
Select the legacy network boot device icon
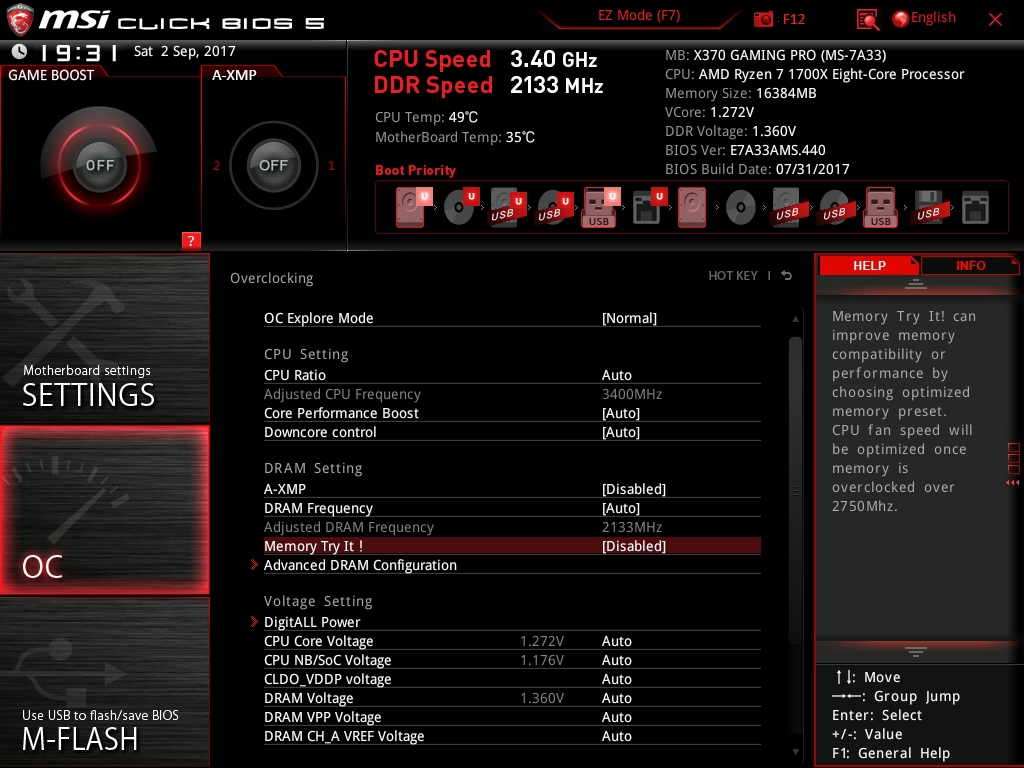pos(976,207)
